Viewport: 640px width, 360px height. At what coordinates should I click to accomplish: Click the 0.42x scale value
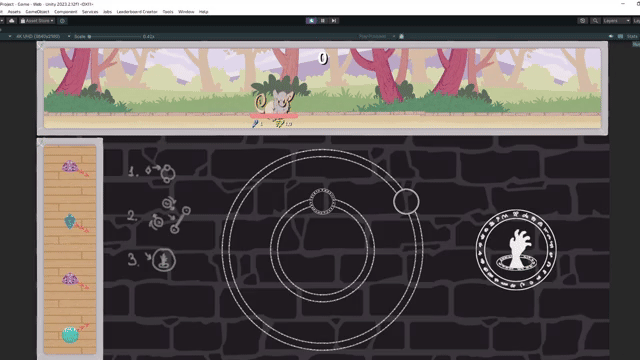(149, 36)
